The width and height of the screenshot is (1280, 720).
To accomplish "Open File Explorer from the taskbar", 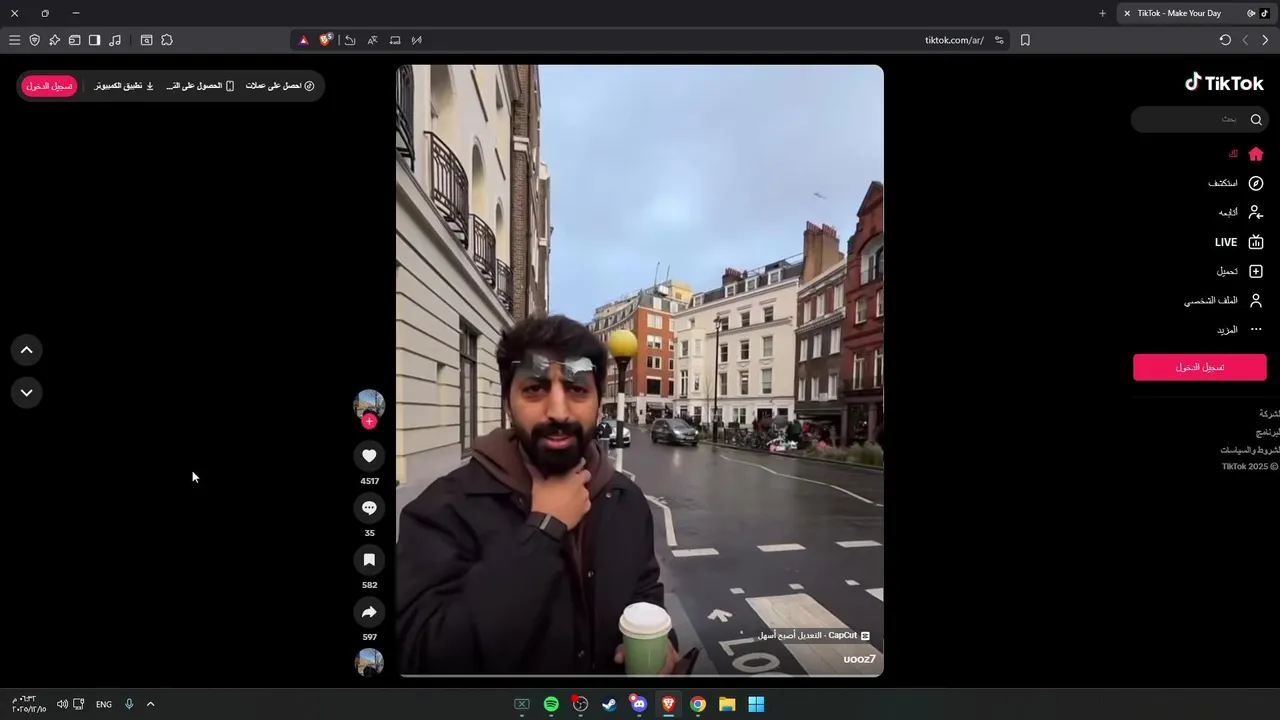I will click(727, 704).
